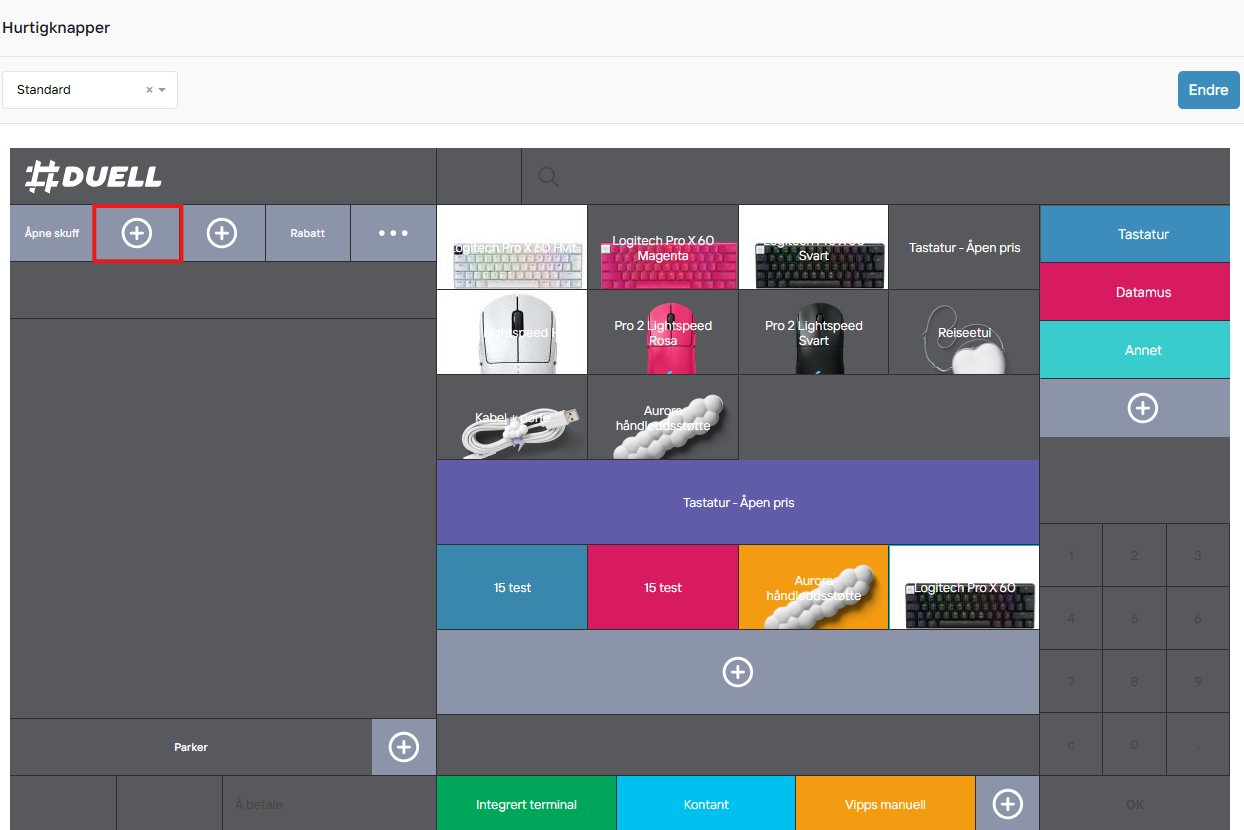Click the wide purple Tastatur - Åpen pris button
The height and width of the screenshot is (830, 1244).
tap(738, 502)
